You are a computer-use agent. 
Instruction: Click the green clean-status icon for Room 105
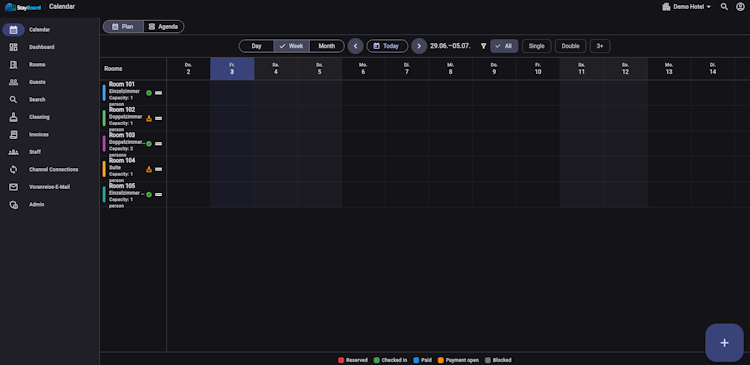click(x=149, y=194)
